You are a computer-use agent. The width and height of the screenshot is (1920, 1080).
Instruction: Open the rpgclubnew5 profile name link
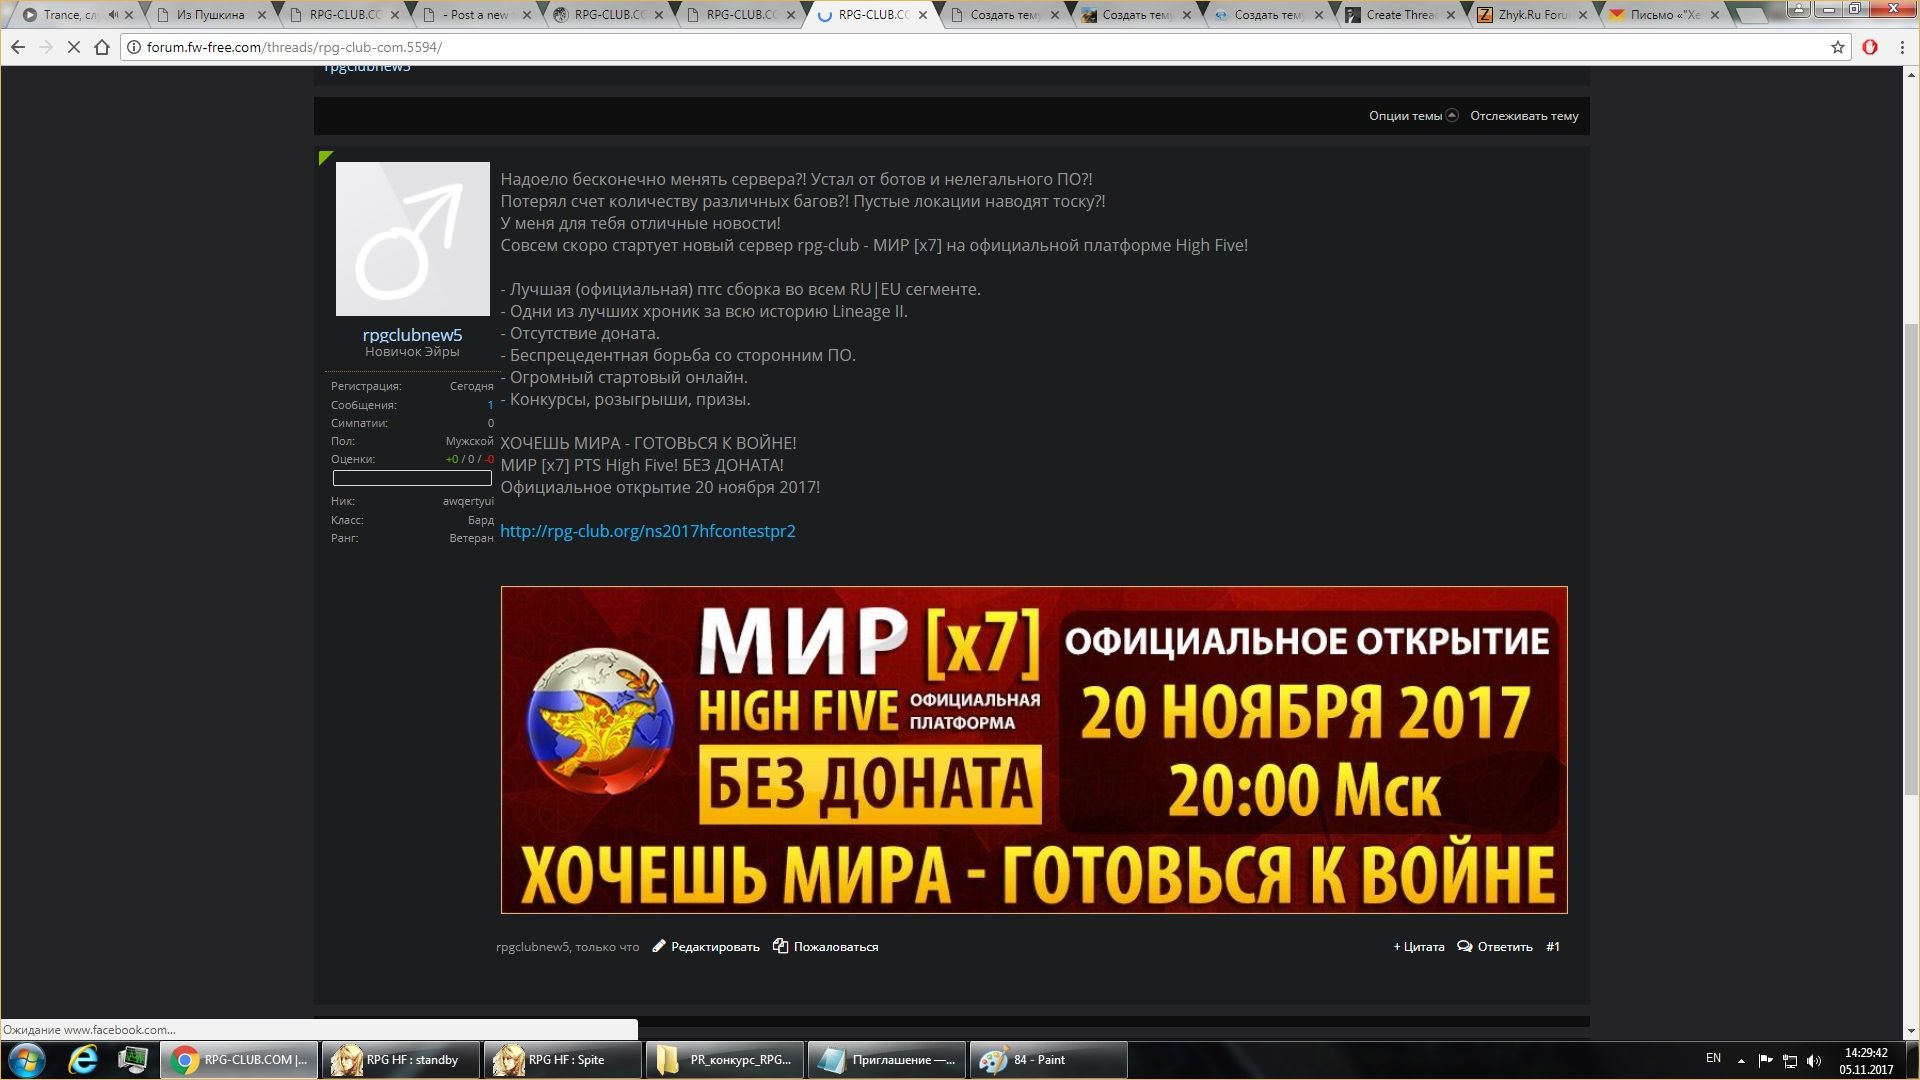click(412, 335)
